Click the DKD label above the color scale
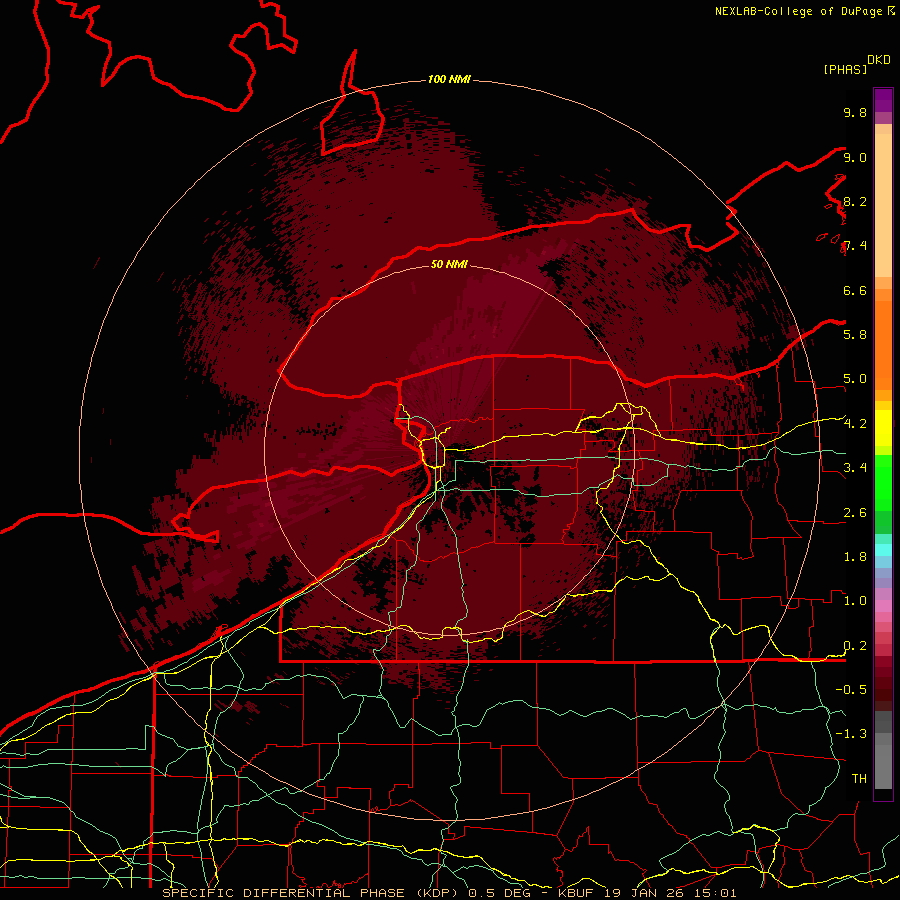This screenshot has width=900, height=900. pyautogui.click(x=879, y=60)
